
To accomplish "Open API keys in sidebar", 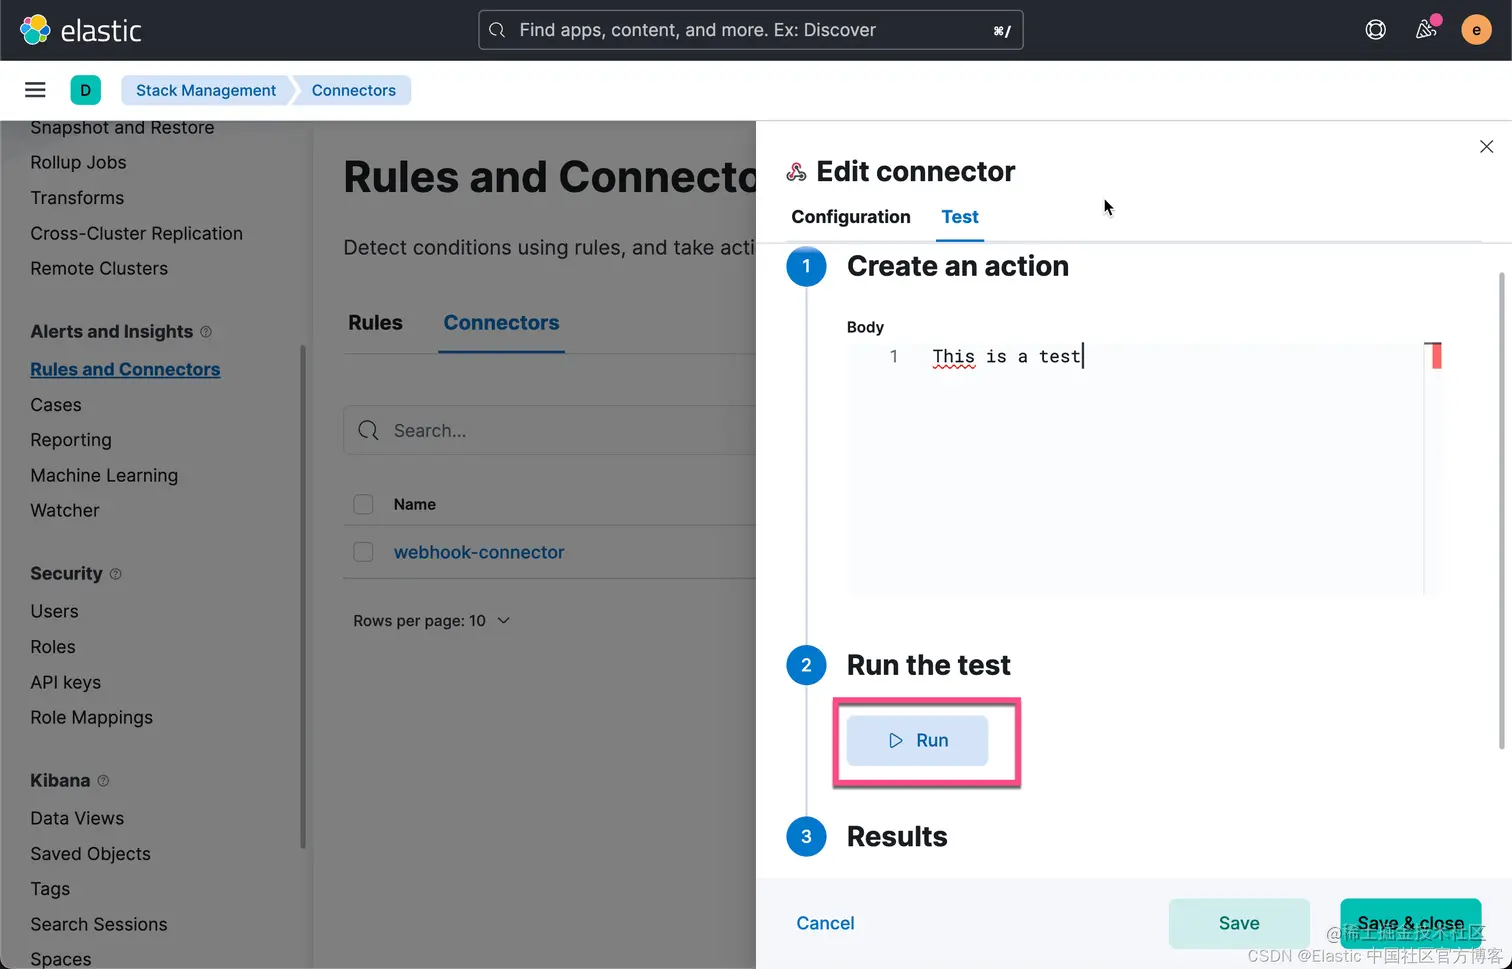I will coord(66,683).
